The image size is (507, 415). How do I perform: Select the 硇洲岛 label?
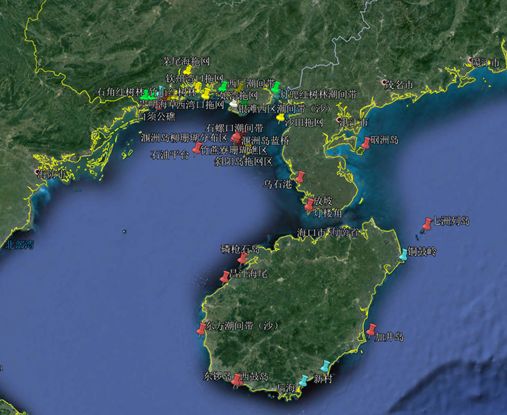tap(384, 140)
